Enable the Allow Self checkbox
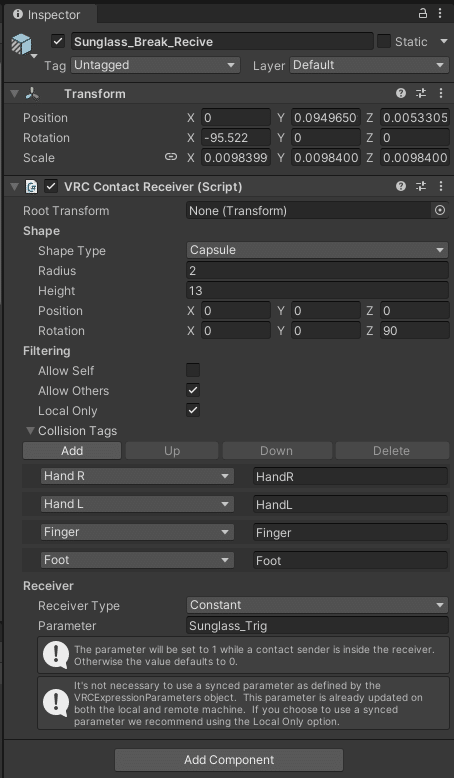 click(x=193, y=370)
